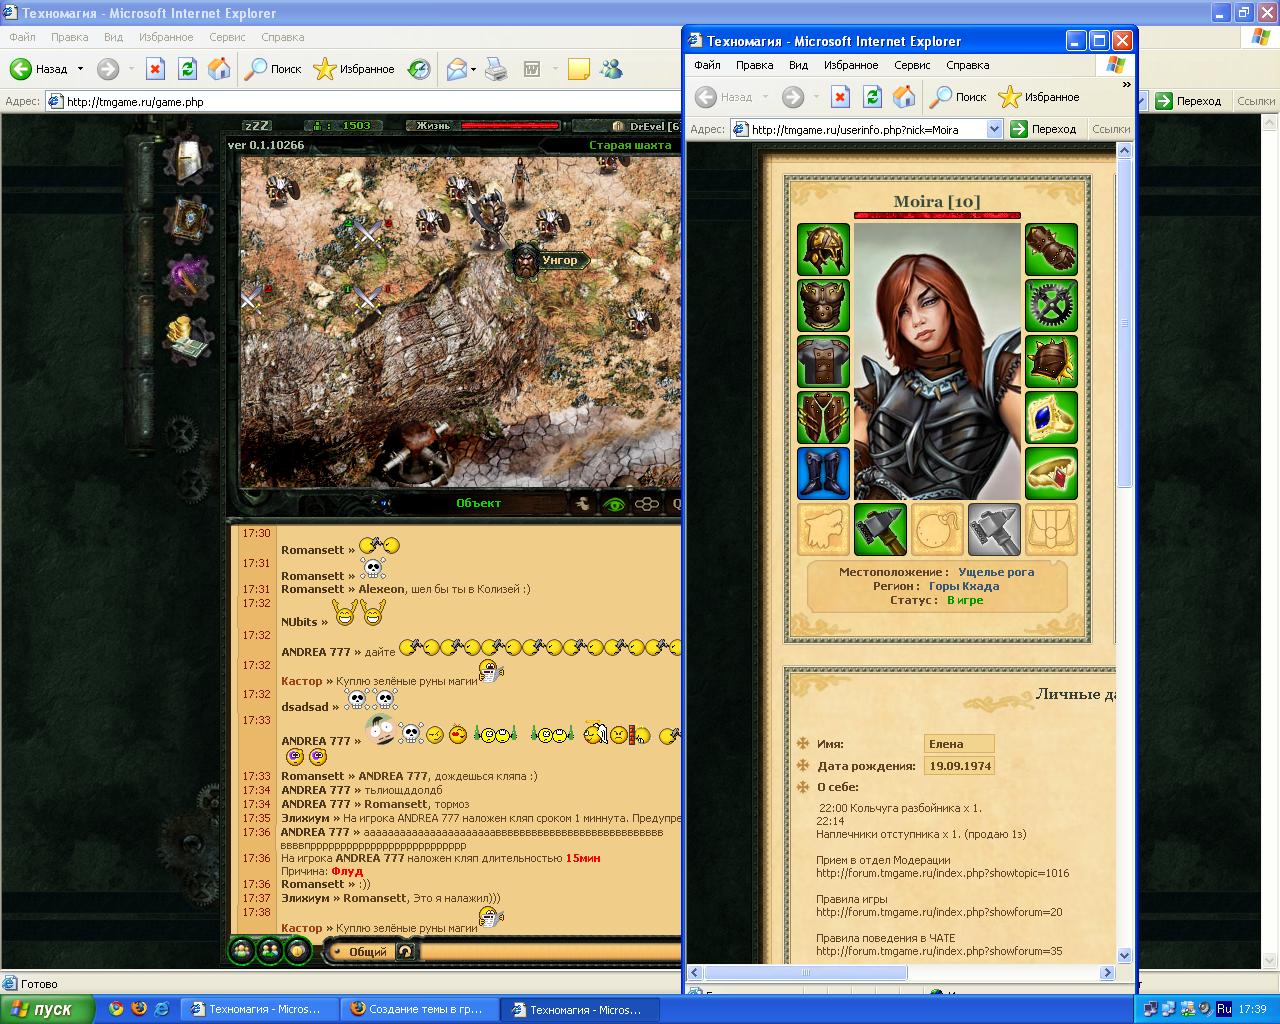Select the grey hammer weapon slot
This screenshot has height=1024, width=1280.
994,529
